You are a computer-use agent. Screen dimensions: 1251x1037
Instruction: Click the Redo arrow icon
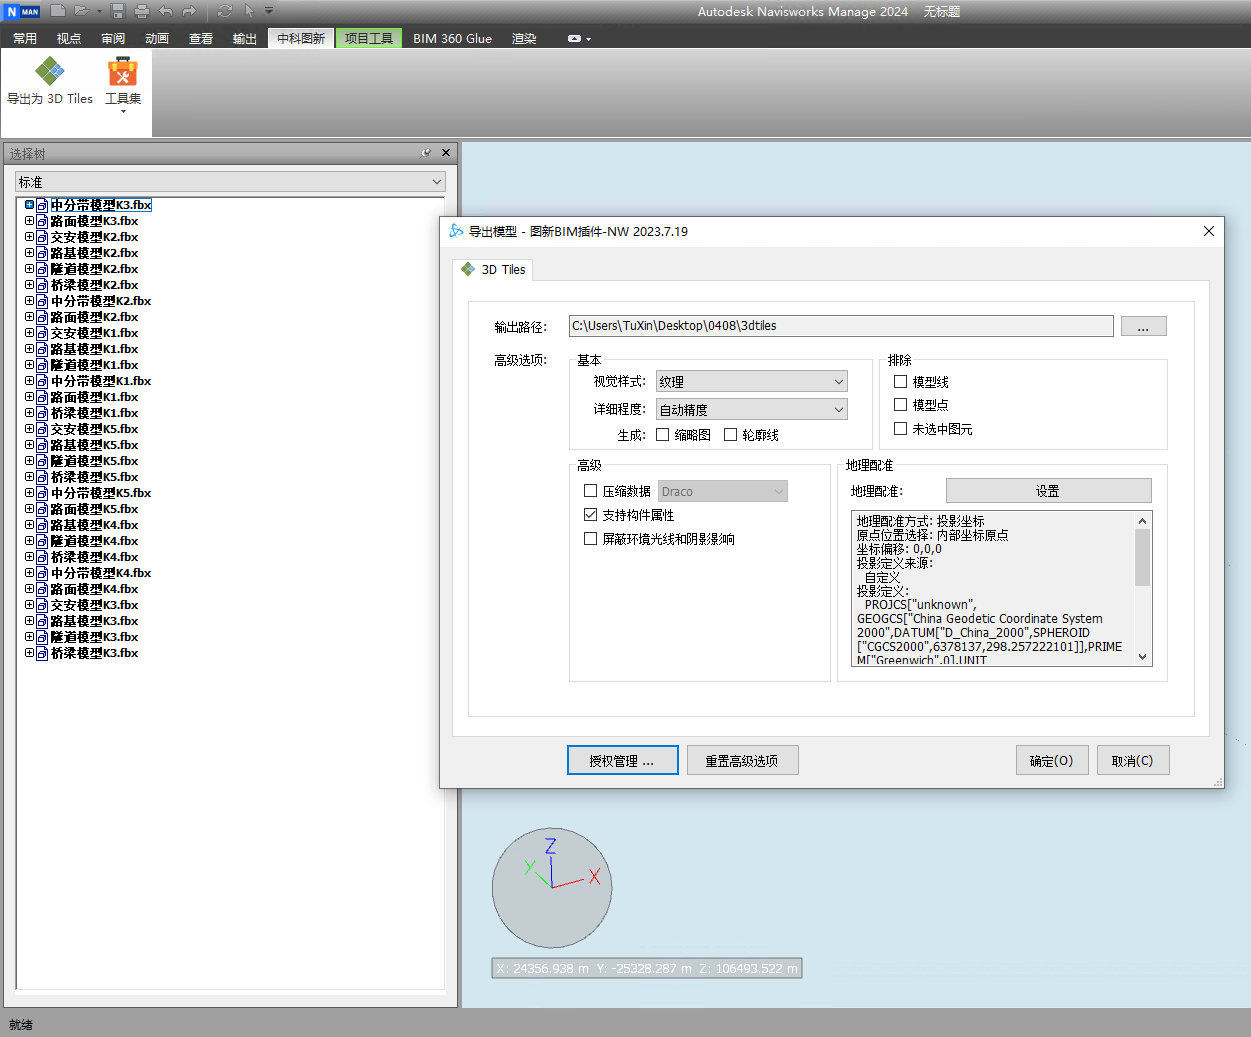[x=189, y=11]
